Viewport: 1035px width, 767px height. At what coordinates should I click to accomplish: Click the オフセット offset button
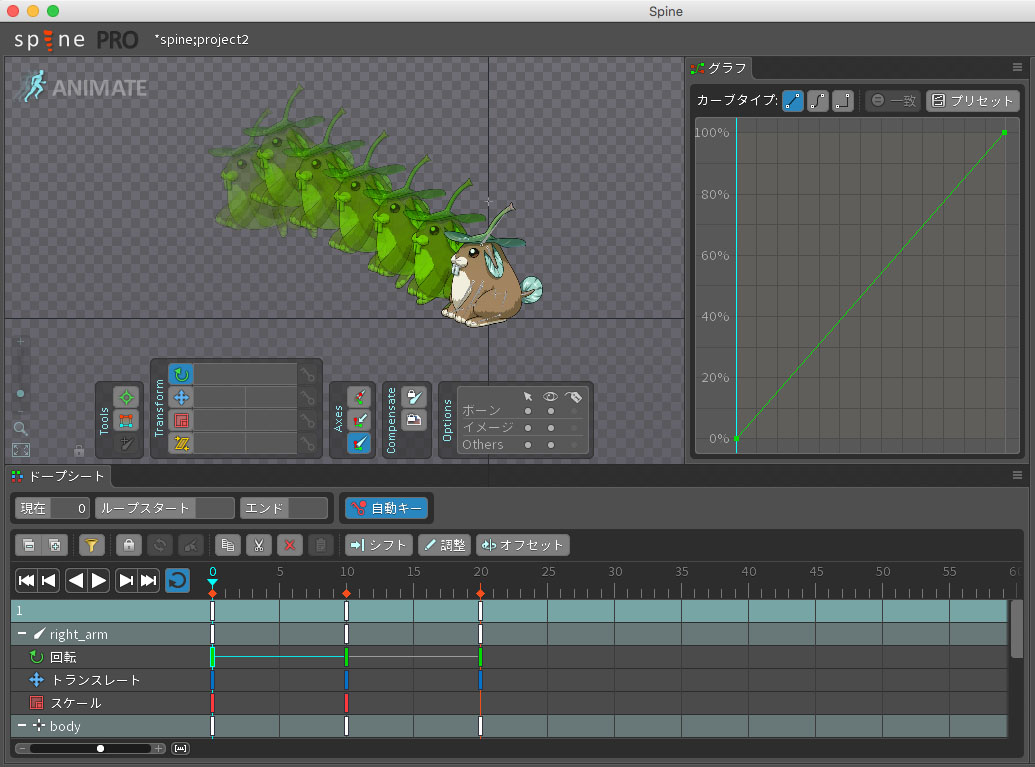523,545
